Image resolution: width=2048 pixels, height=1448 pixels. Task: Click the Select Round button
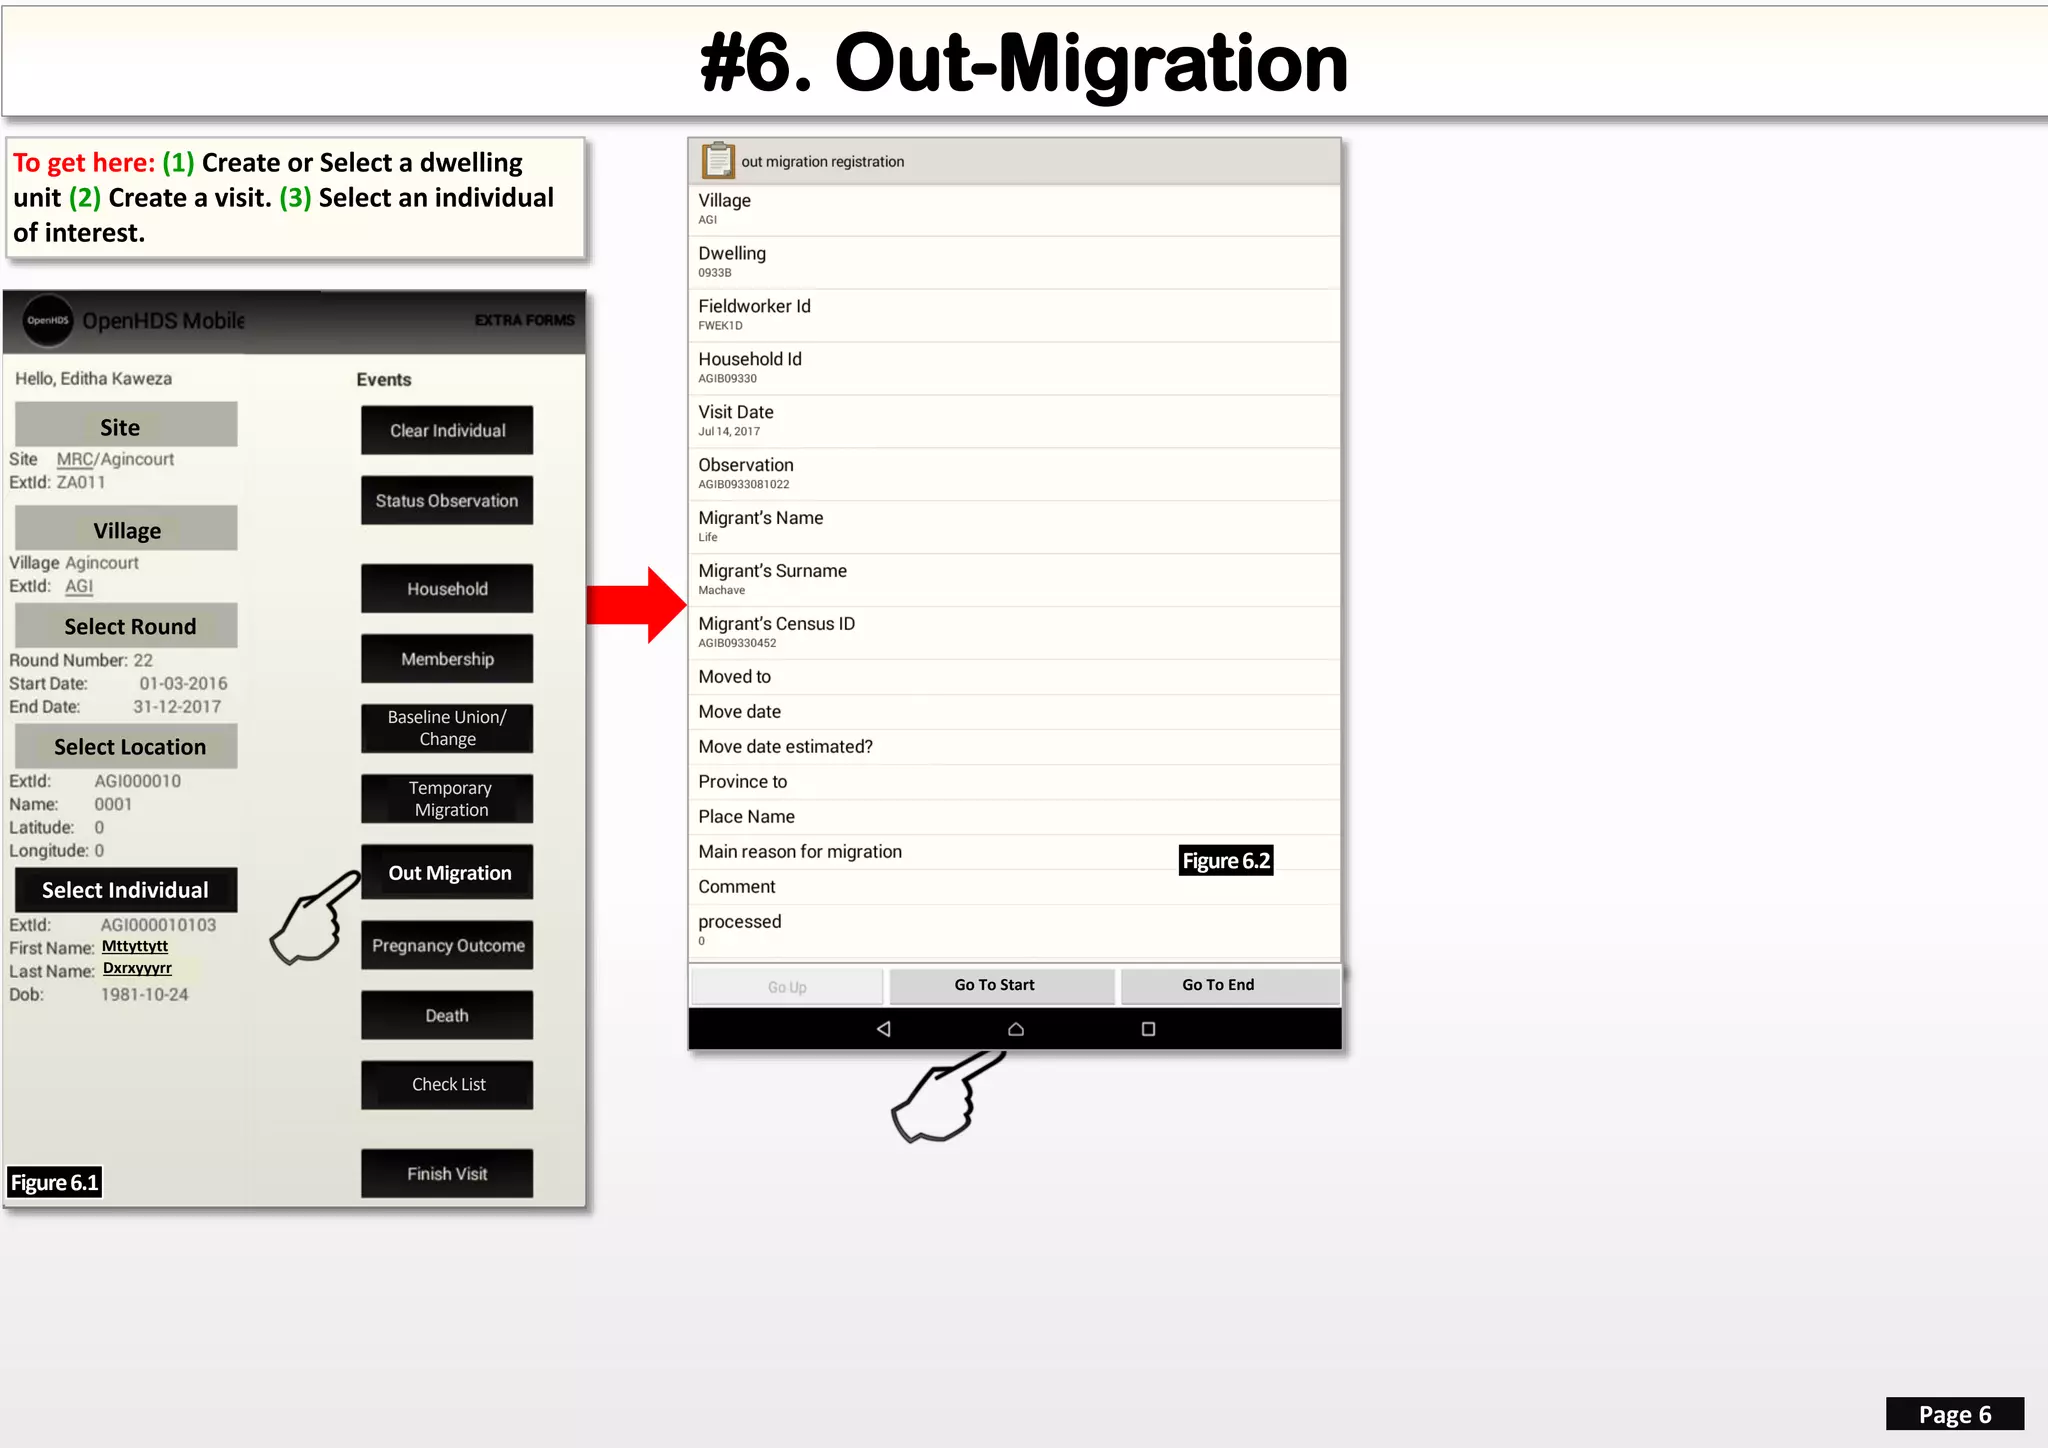click(x=126, y=625)
